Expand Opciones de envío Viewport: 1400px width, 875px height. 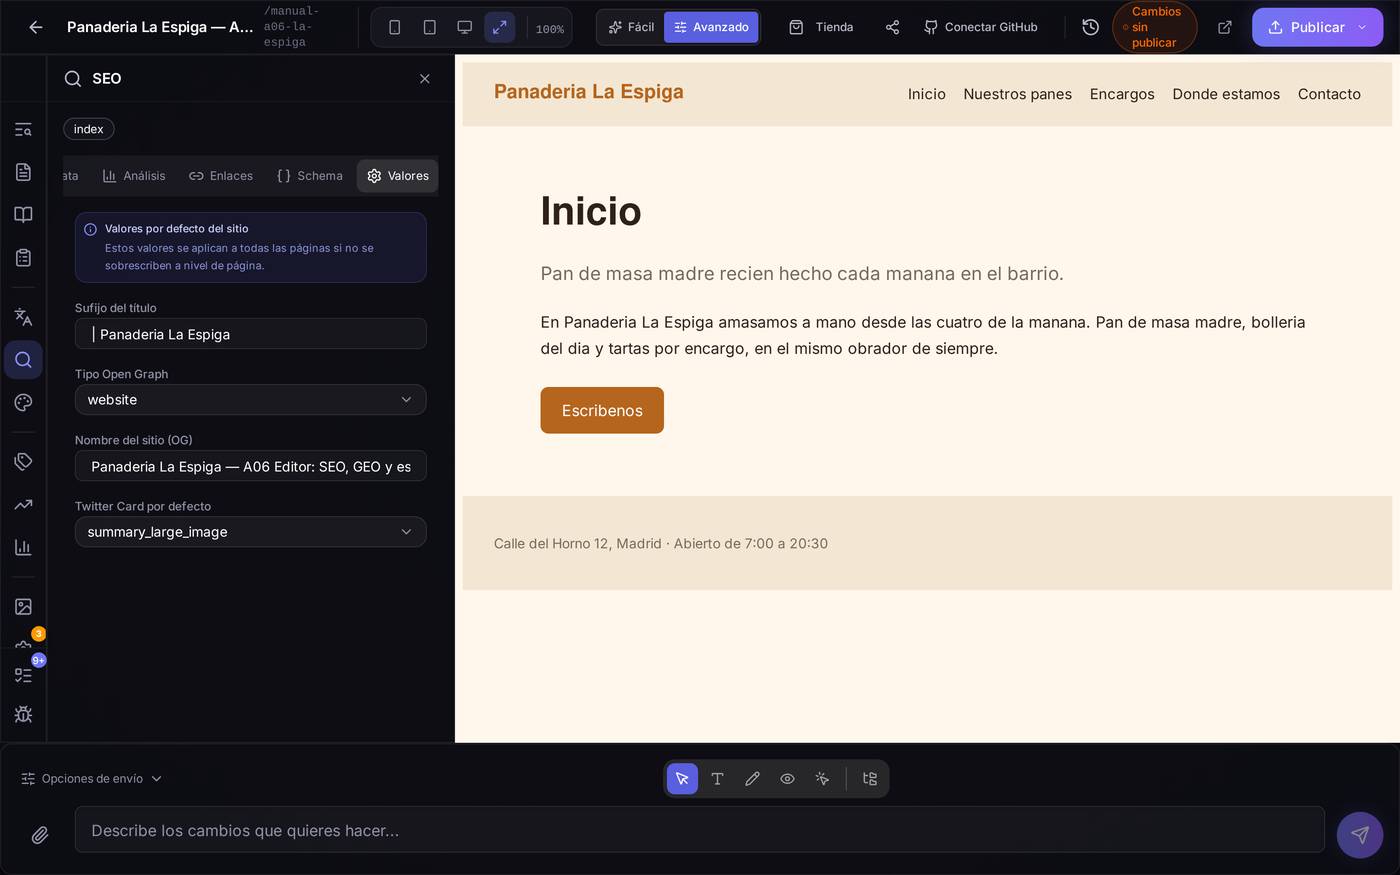coord(92,778)
